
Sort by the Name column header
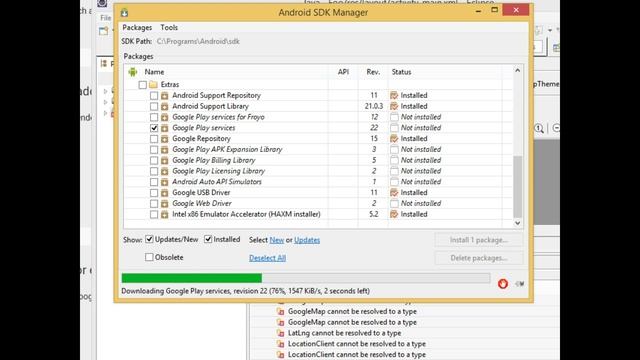tap(154, 72)
